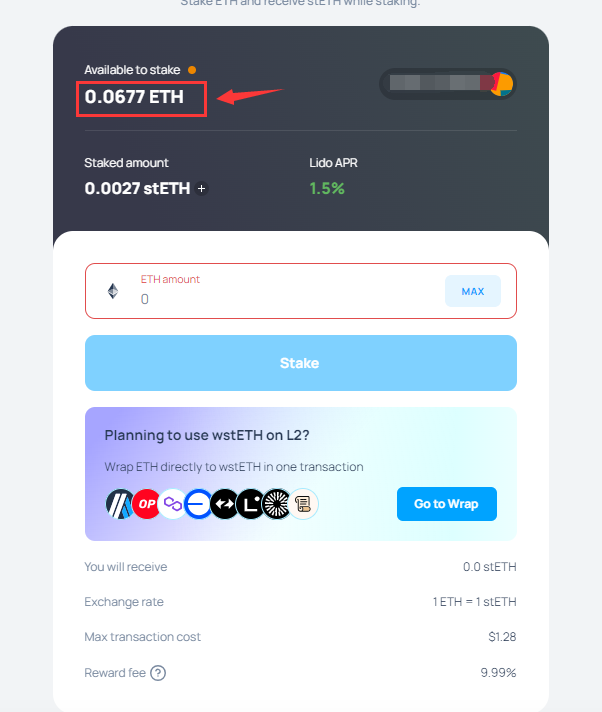Click the Go to Wrap button

(447, 504)
